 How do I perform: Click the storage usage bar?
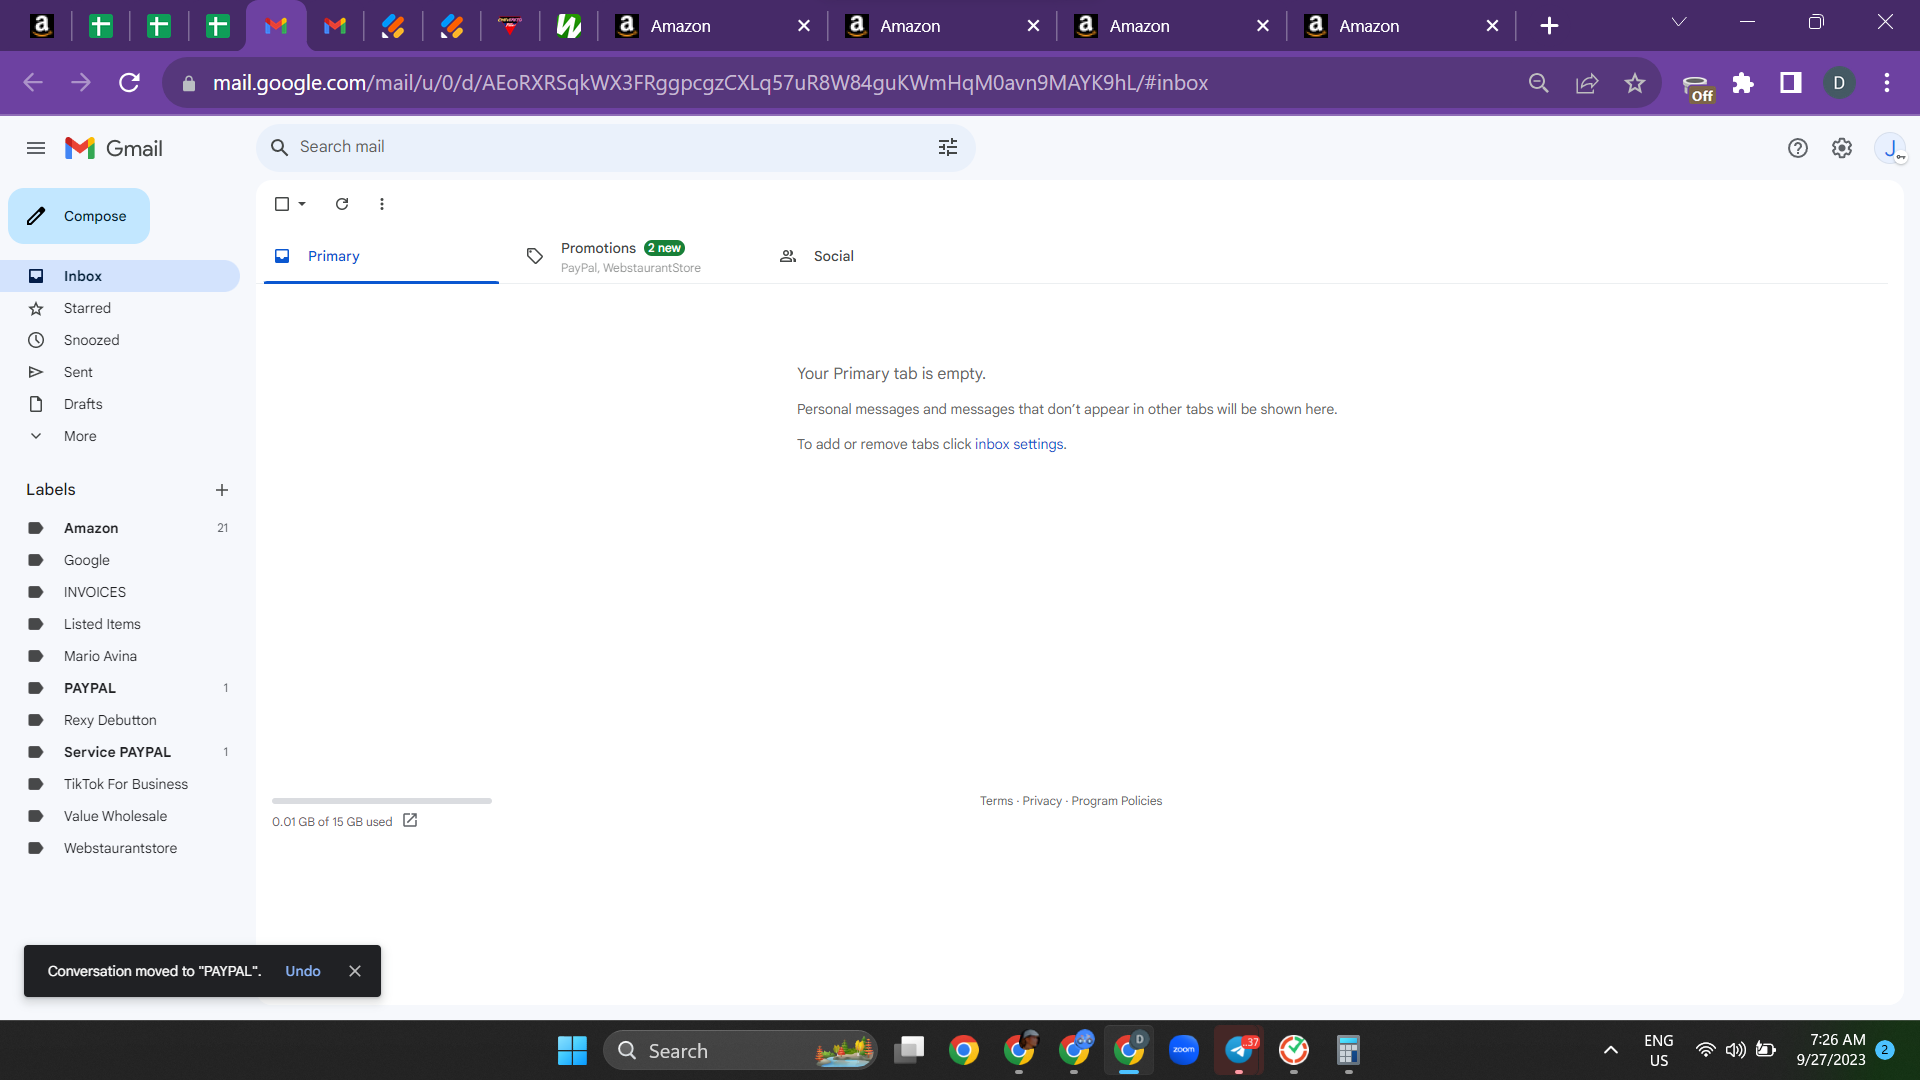click(382, 801)
